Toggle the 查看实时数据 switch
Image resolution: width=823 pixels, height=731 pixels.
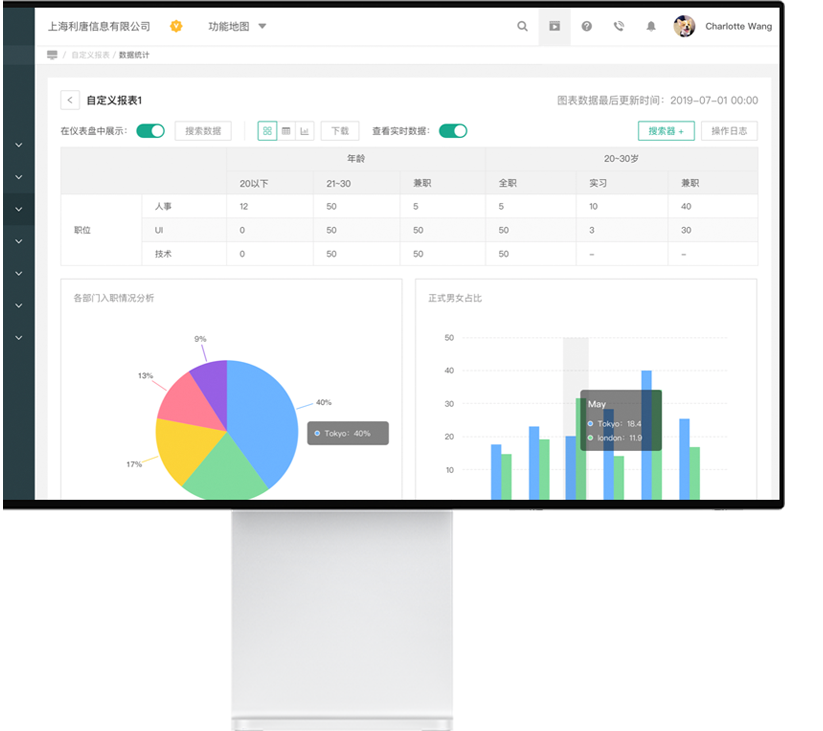click(453, 131)
